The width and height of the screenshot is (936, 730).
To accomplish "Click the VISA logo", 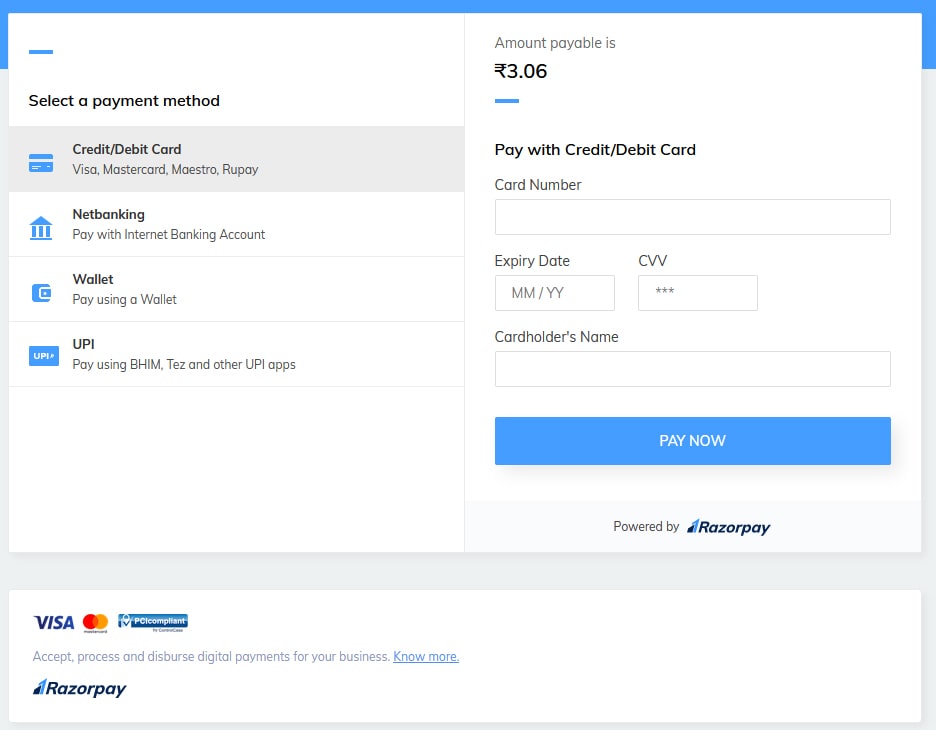I will tap(53, 622).
